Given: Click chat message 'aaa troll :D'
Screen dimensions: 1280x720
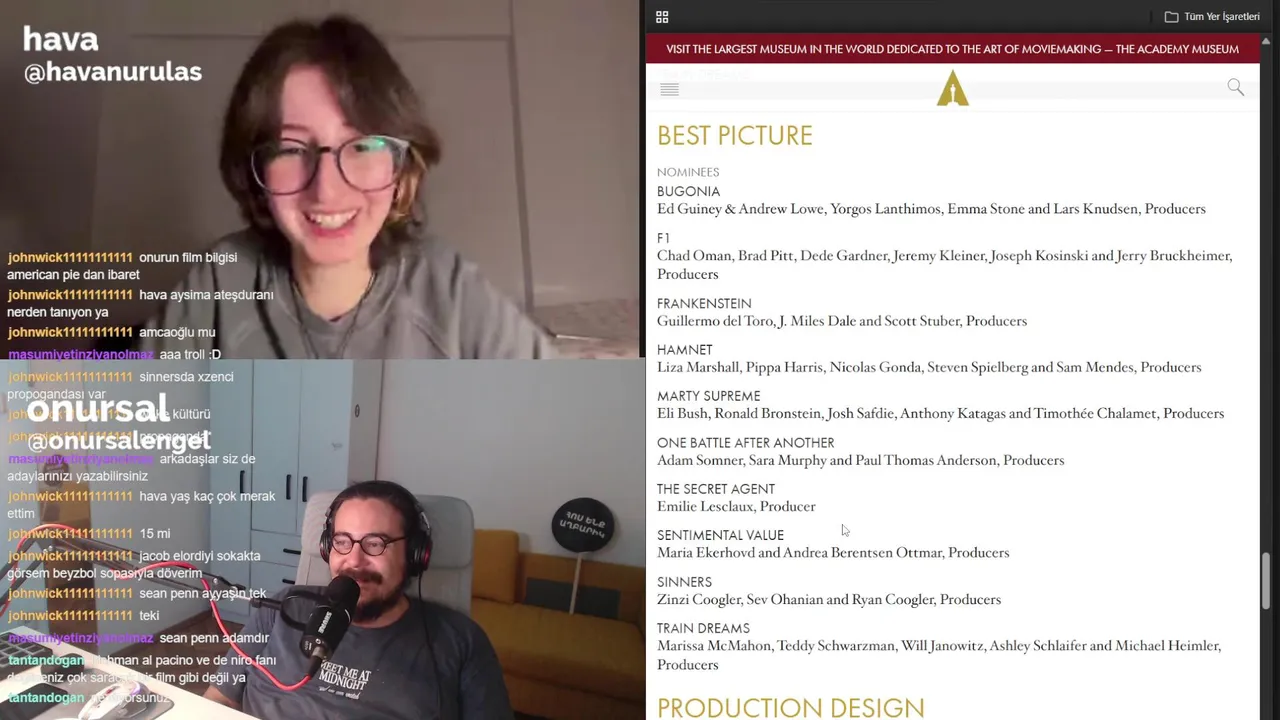Looking at the screenshot, I should [114, 354].
